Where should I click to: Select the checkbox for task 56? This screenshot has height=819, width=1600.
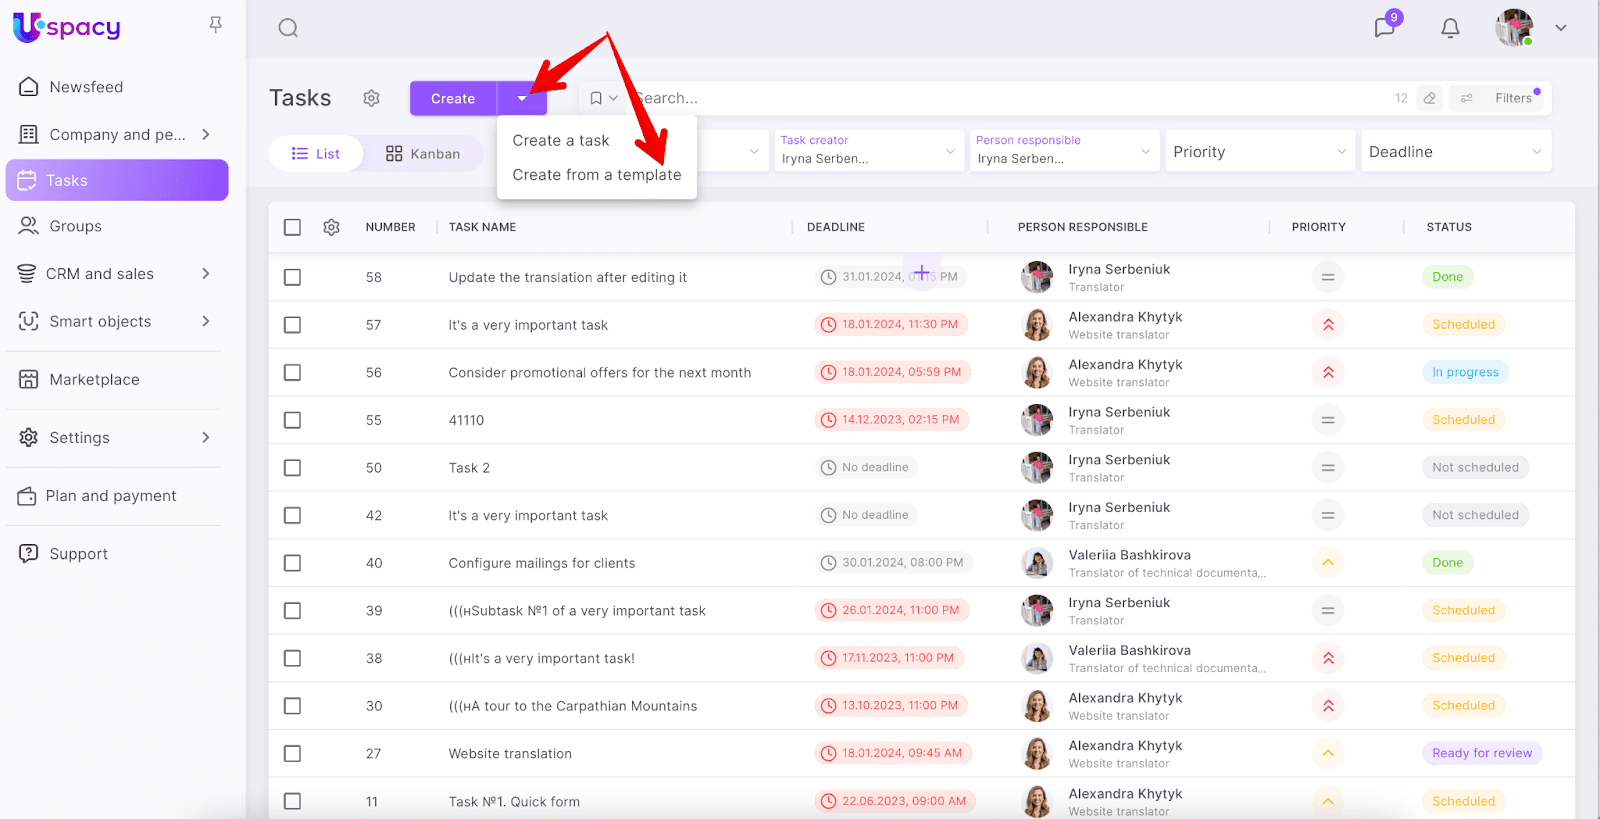pos(292,372)
